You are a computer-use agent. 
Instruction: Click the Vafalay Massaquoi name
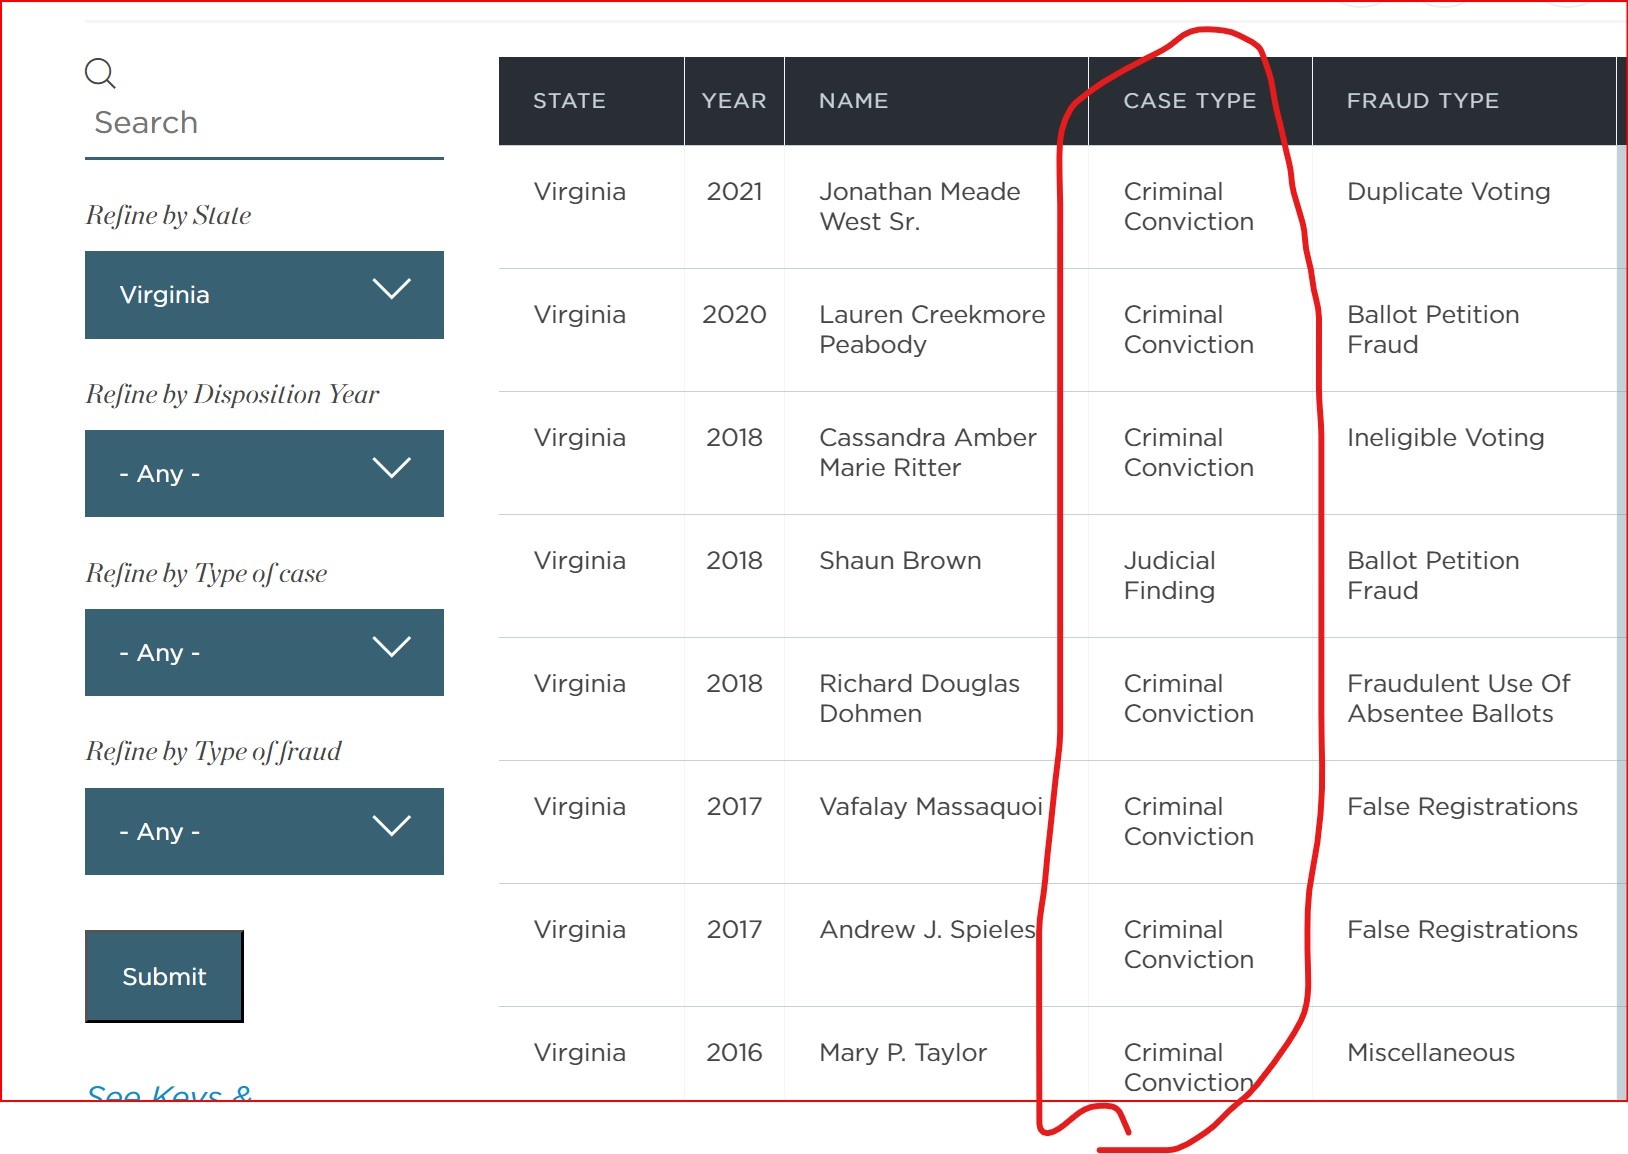(930, 807)
